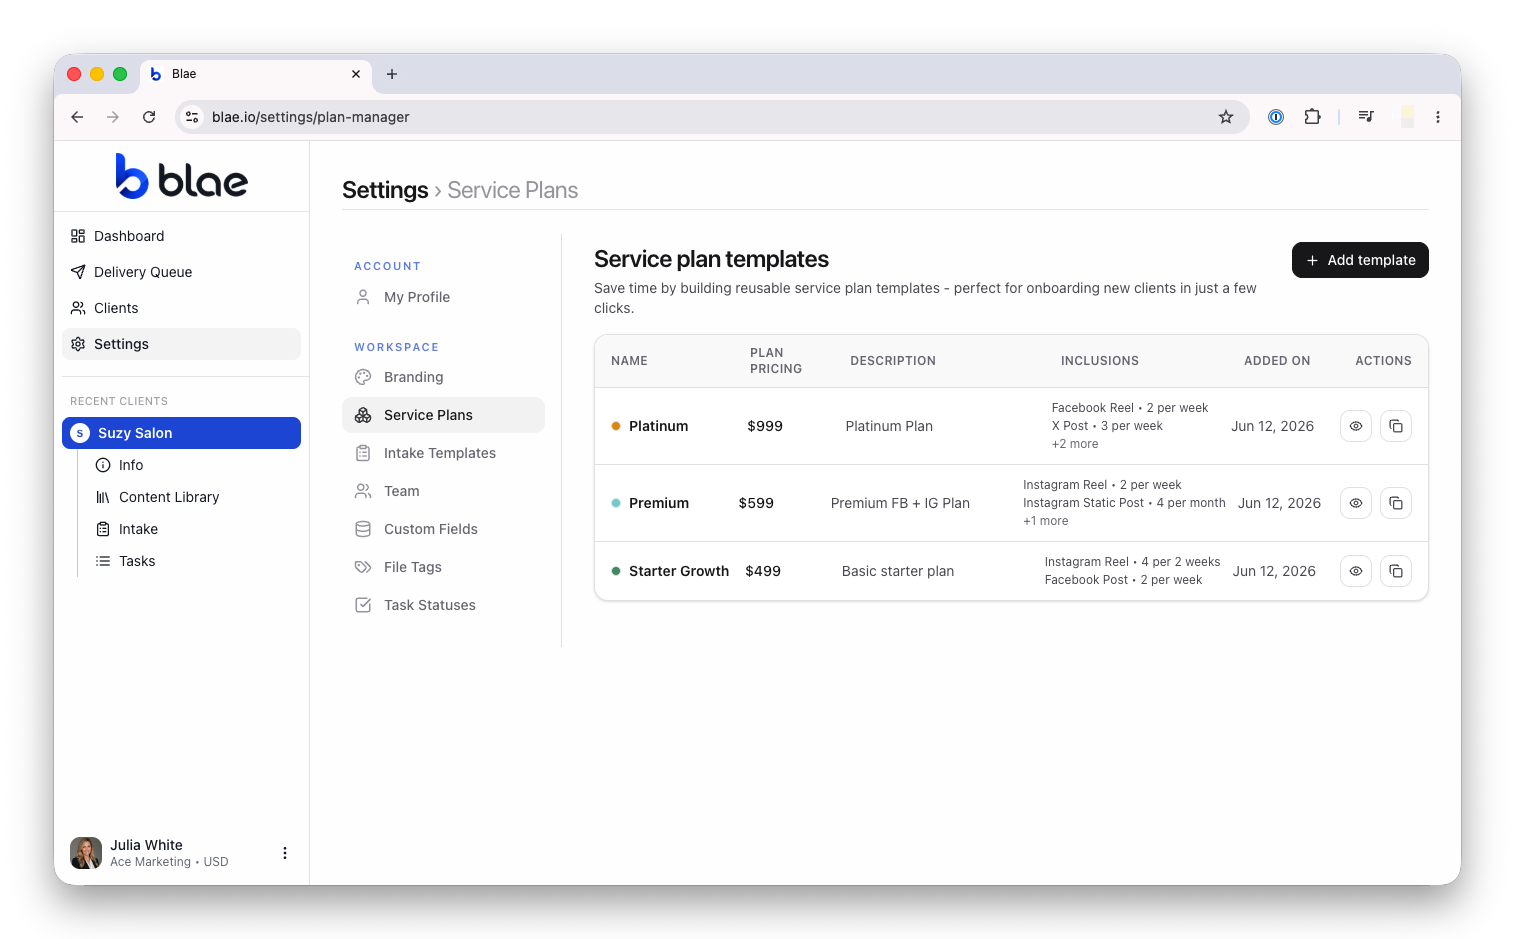
Task: Reload the browser page
Action: click(149, 117)
